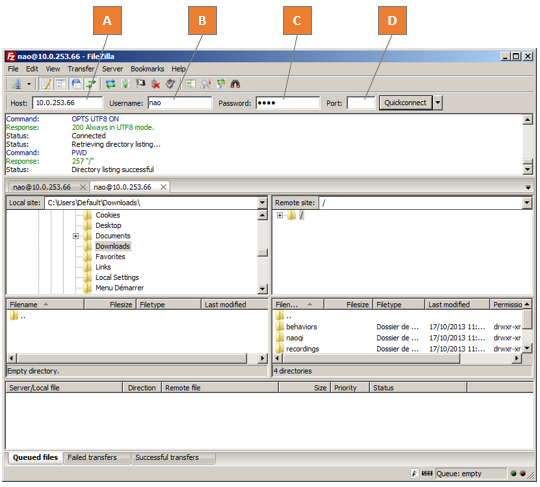Switch to the Queued files tab
The height and width of the screenshot is (487, 540).
click(x=35, y=457)
